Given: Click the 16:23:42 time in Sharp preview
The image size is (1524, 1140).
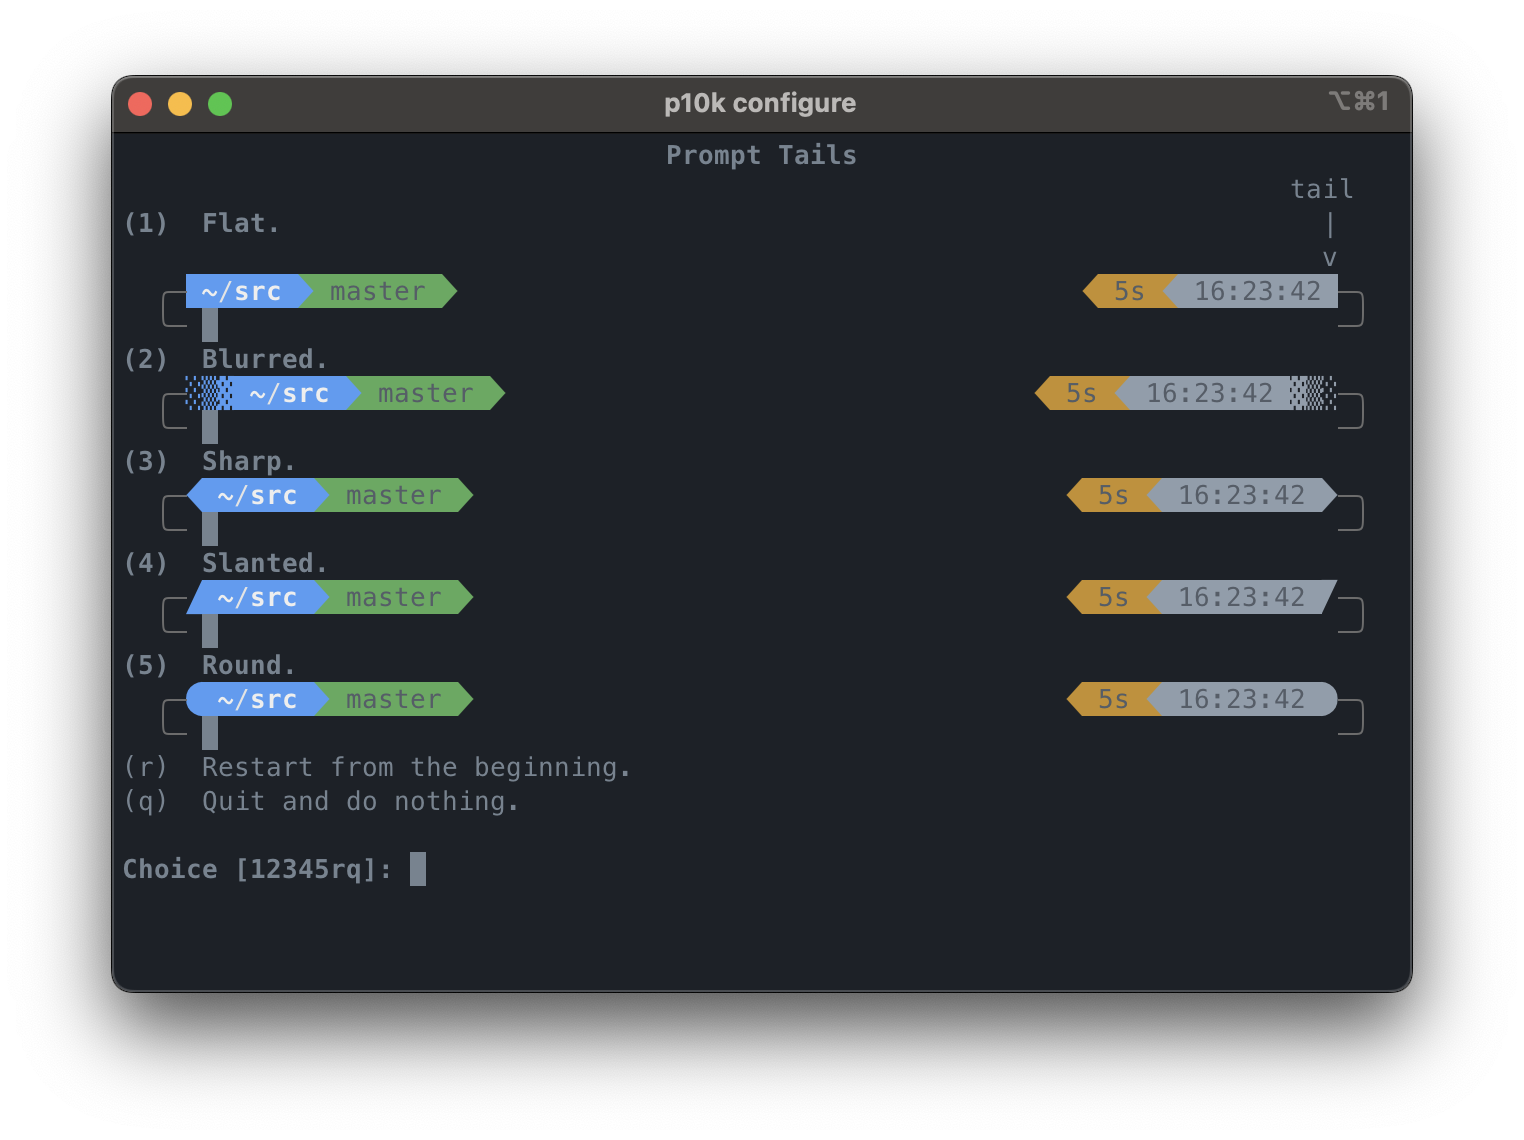Looking at the screenshot, I should coord(1241,495).
